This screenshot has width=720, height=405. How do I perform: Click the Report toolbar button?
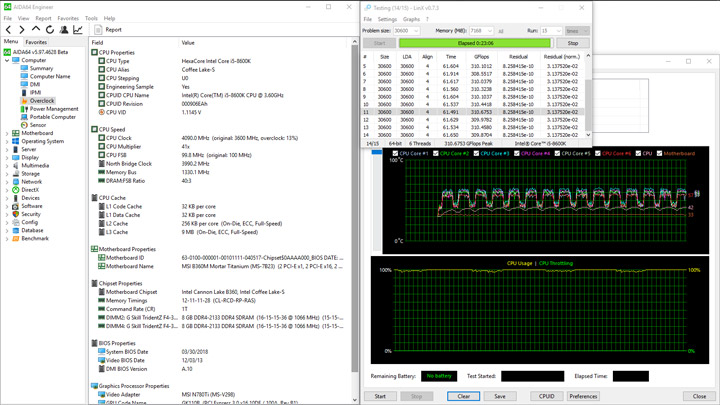[x=110, y=30]
